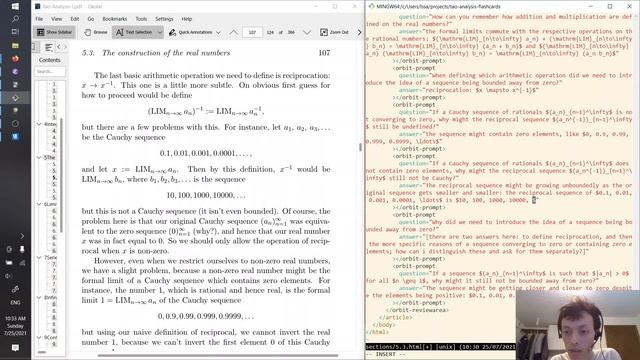Click the sequence '0.1, 0.01, 0.001, 0.0001' in PDF

(x=206, y=153)
